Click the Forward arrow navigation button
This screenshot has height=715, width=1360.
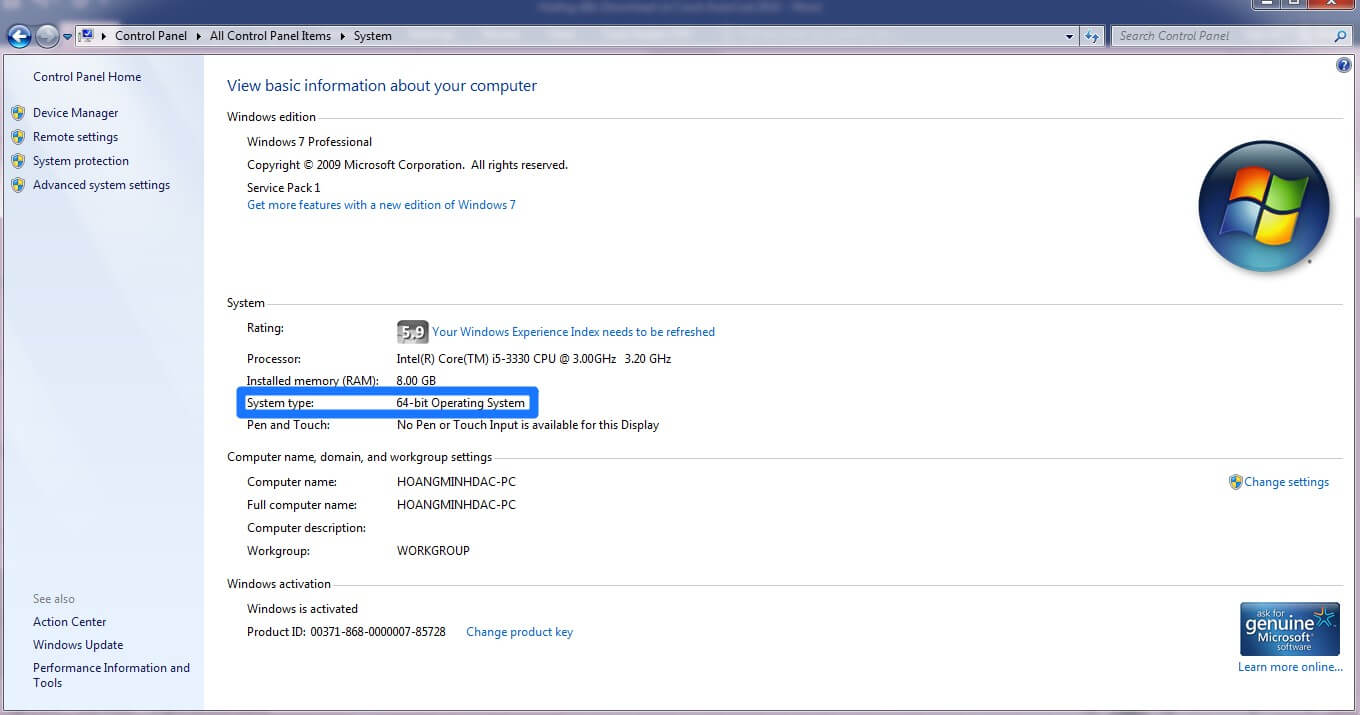tap(47, 37)
